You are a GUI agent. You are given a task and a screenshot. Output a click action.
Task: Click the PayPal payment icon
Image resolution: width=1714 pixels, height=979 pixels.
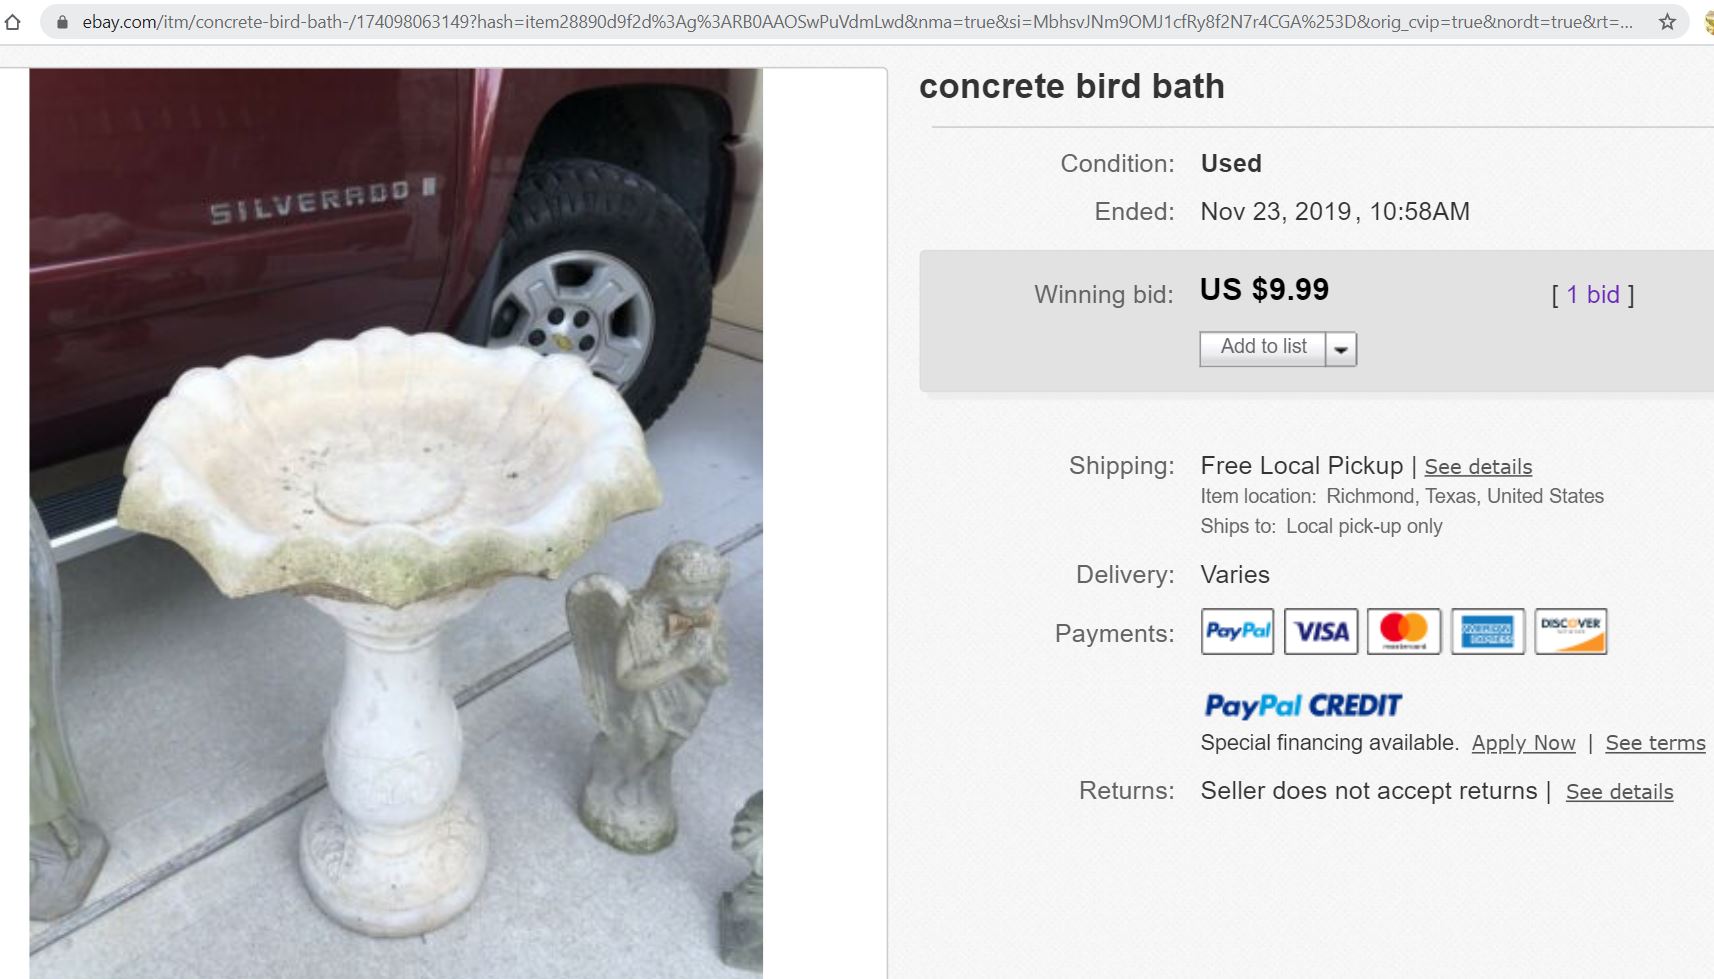point(1236,631)
